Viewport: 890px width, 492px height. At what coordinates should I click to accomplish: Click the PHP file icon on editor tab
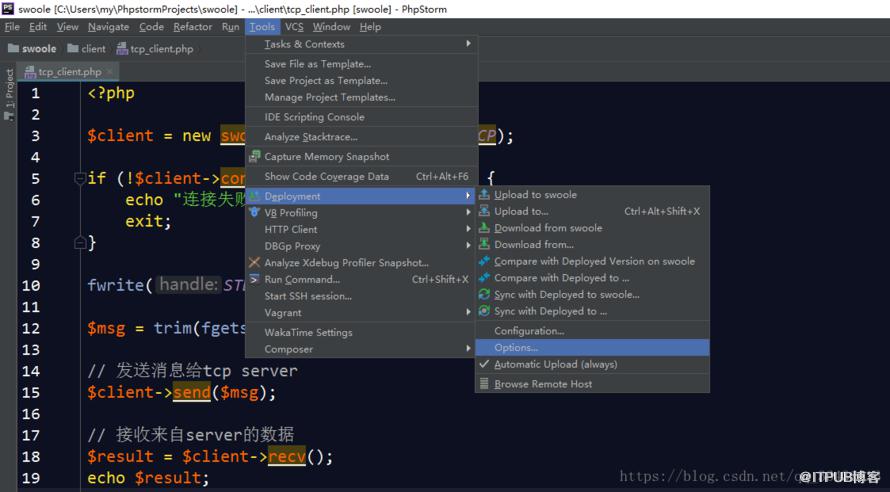point(30,72)
